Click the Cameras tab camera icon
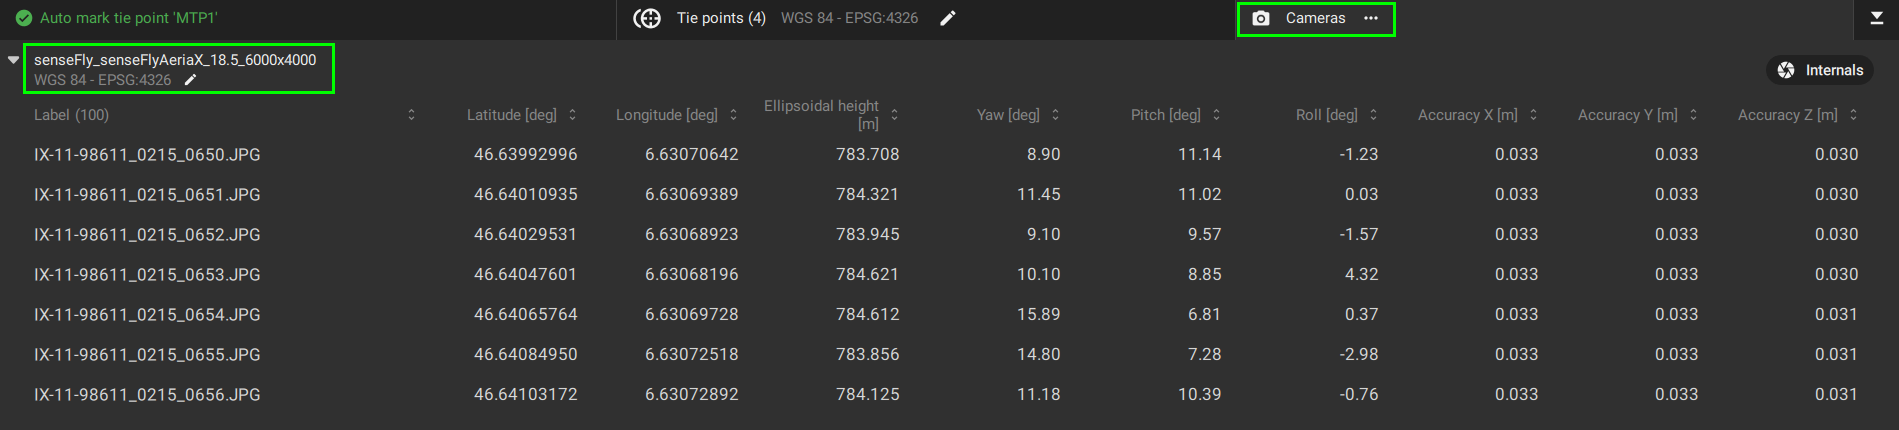 coord(1261,18)
